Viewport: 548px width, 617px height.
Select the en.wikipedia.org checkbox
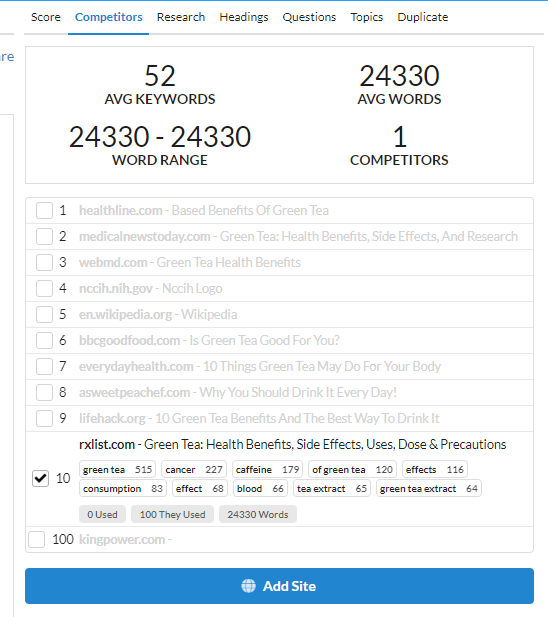coord(44,314)
